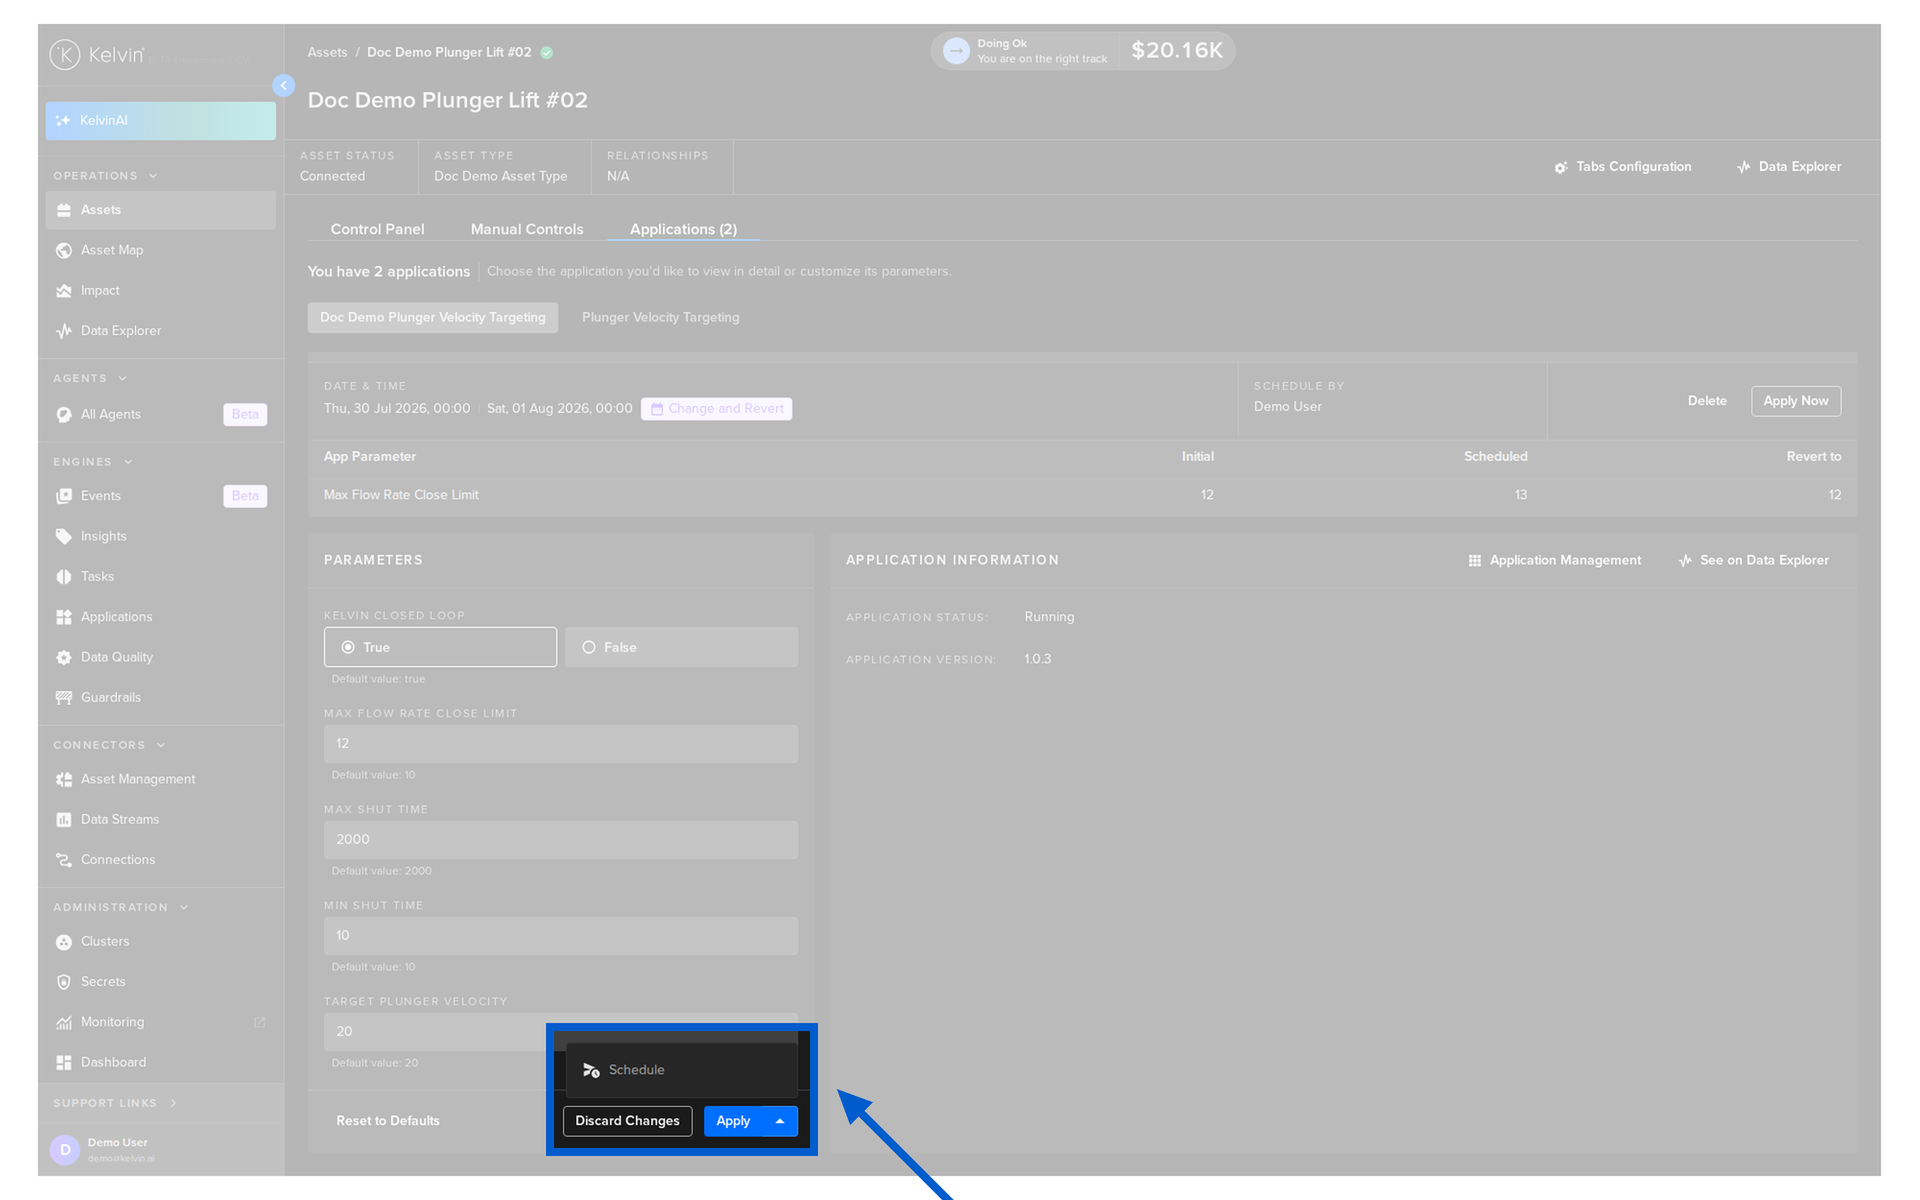Select Applications (2) tab
The height and width of the screenshot is (1200, 1920).
point(683,229)
